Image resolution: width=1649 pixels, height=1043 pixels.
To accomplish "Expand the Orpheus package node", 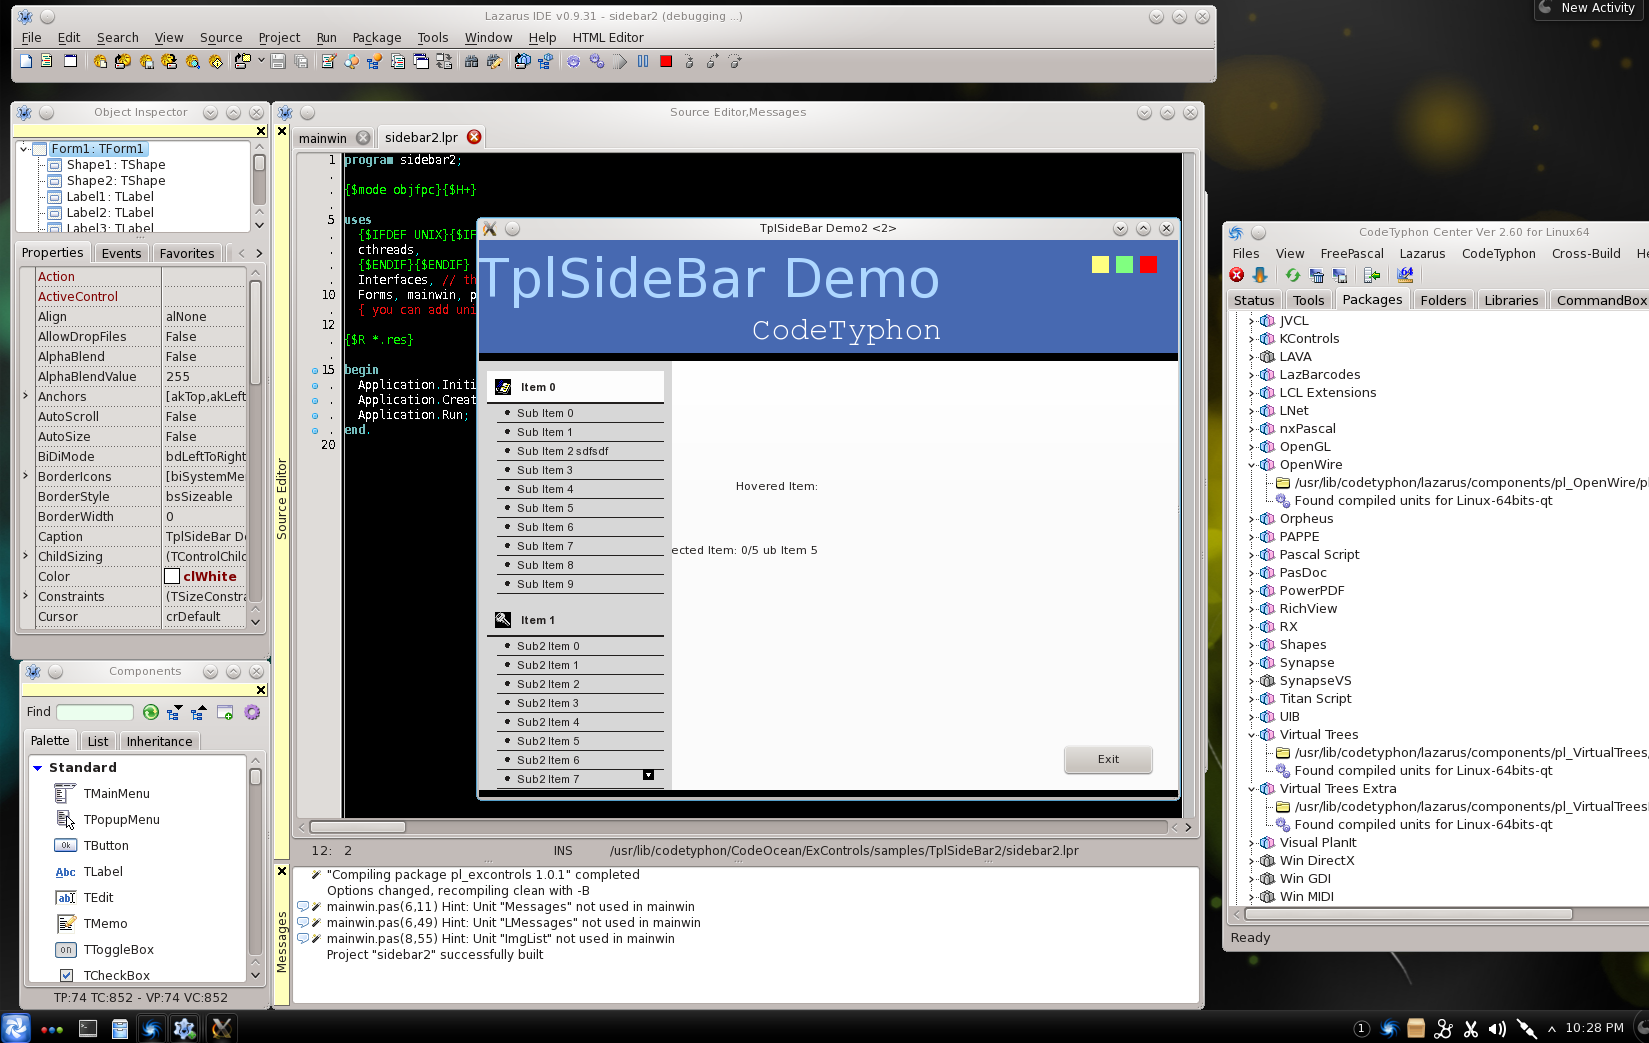I will click(1251, 519).
